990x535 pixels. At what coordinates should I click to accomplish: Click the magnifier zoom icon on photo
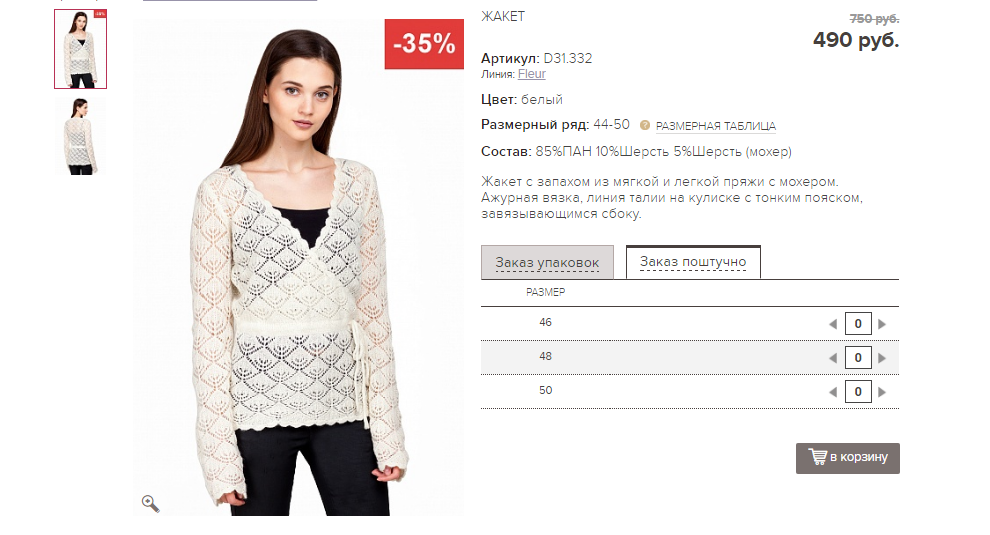click(x=150, y=503)
